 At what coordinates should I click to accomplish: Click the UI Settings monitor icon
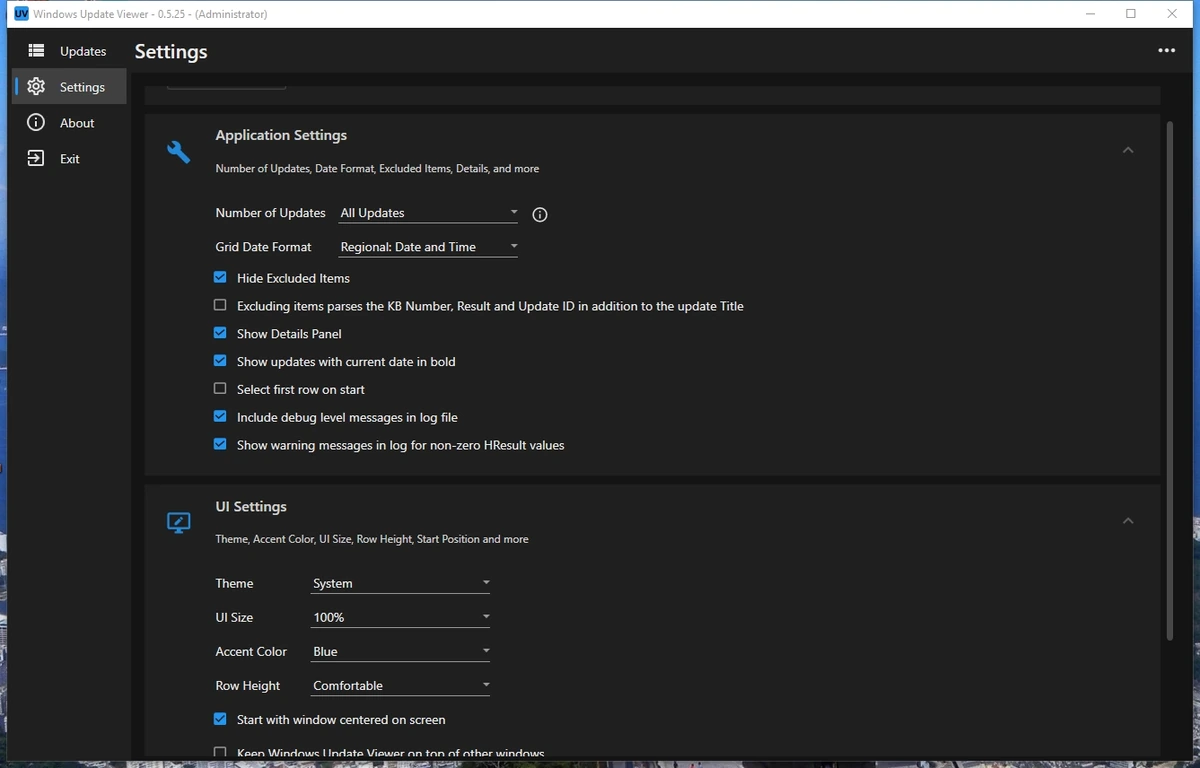tap(178, 523)
